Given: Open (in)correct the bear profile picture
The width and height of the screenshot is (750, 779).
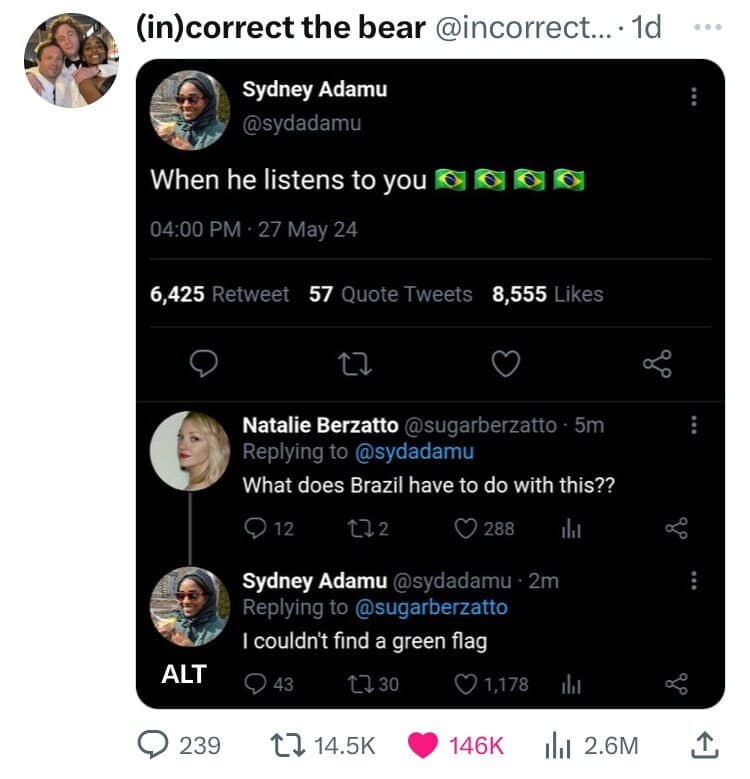Looking at the screenshot, I should coord(71,60).
